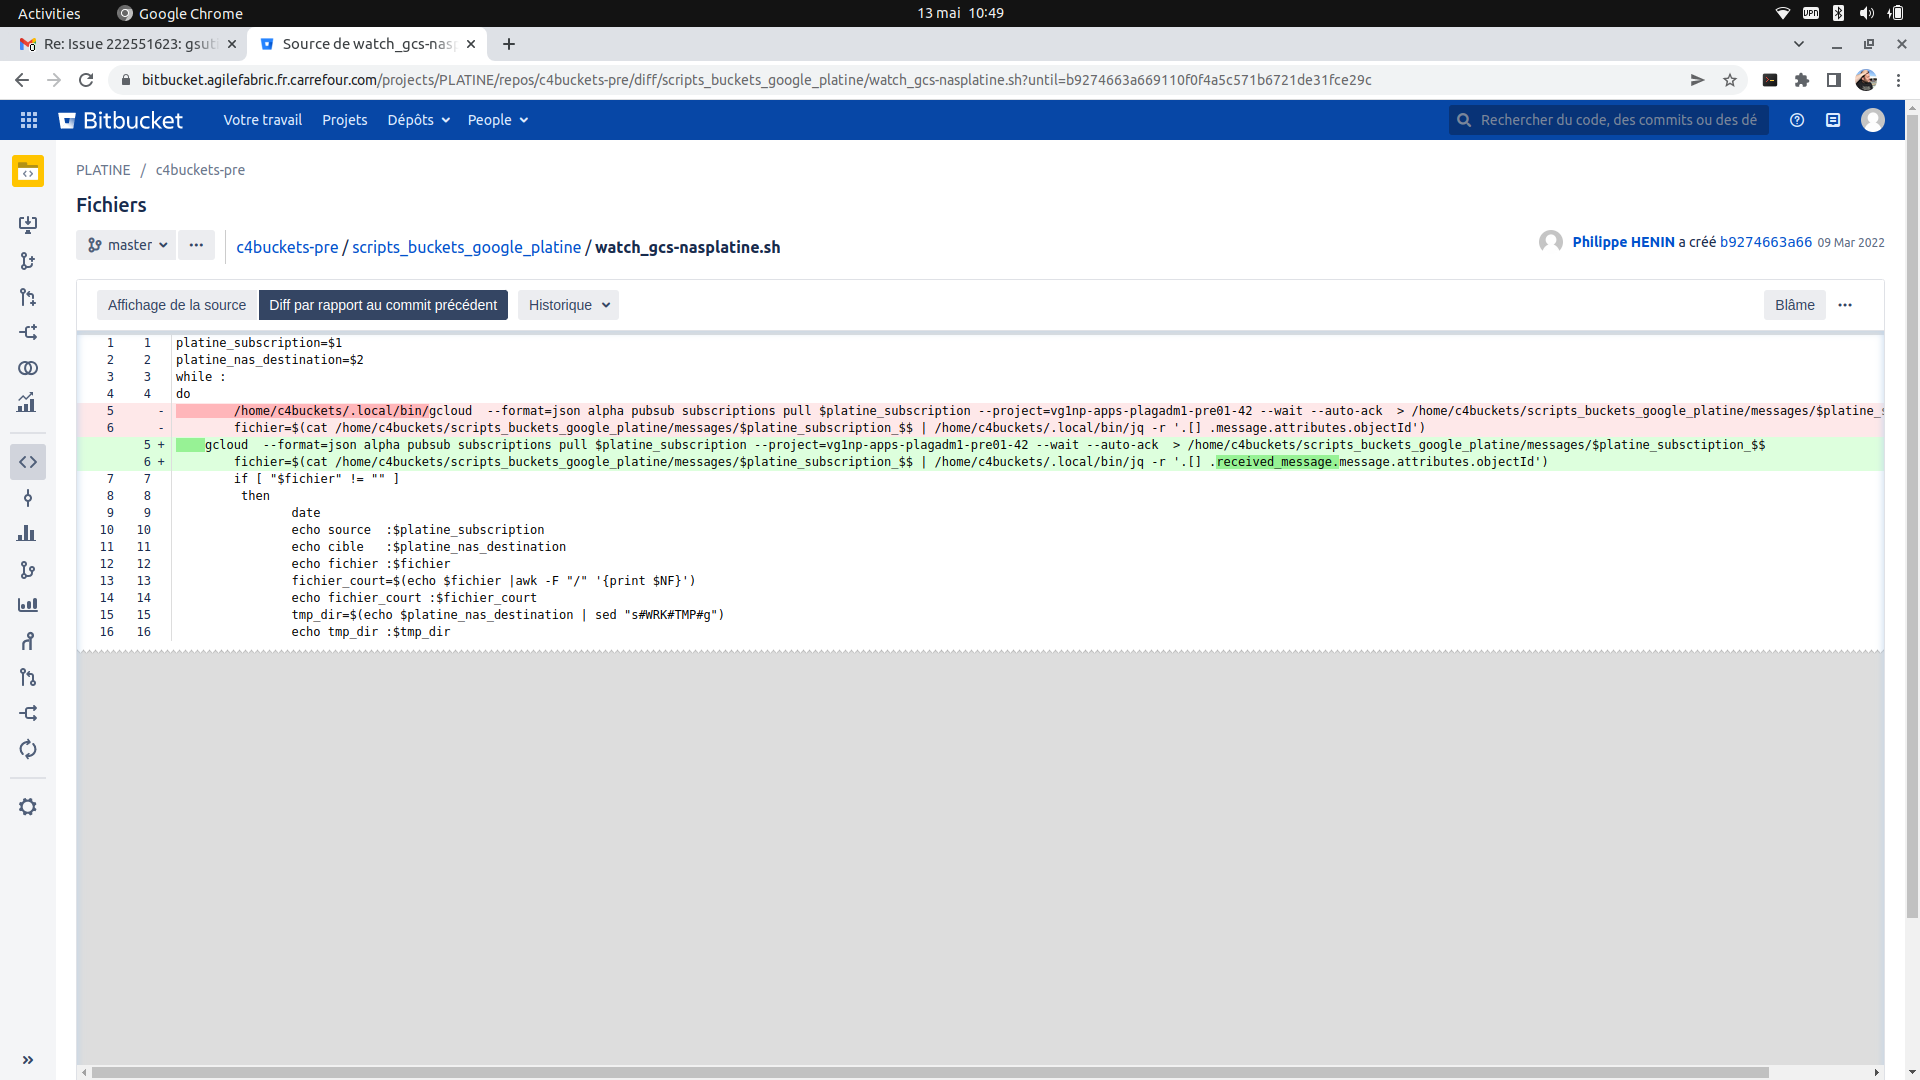Click the clone repository sidebar icon
Image resolution: width=1920 pixels, height=1080 pixels.
(x=28, y=225)
